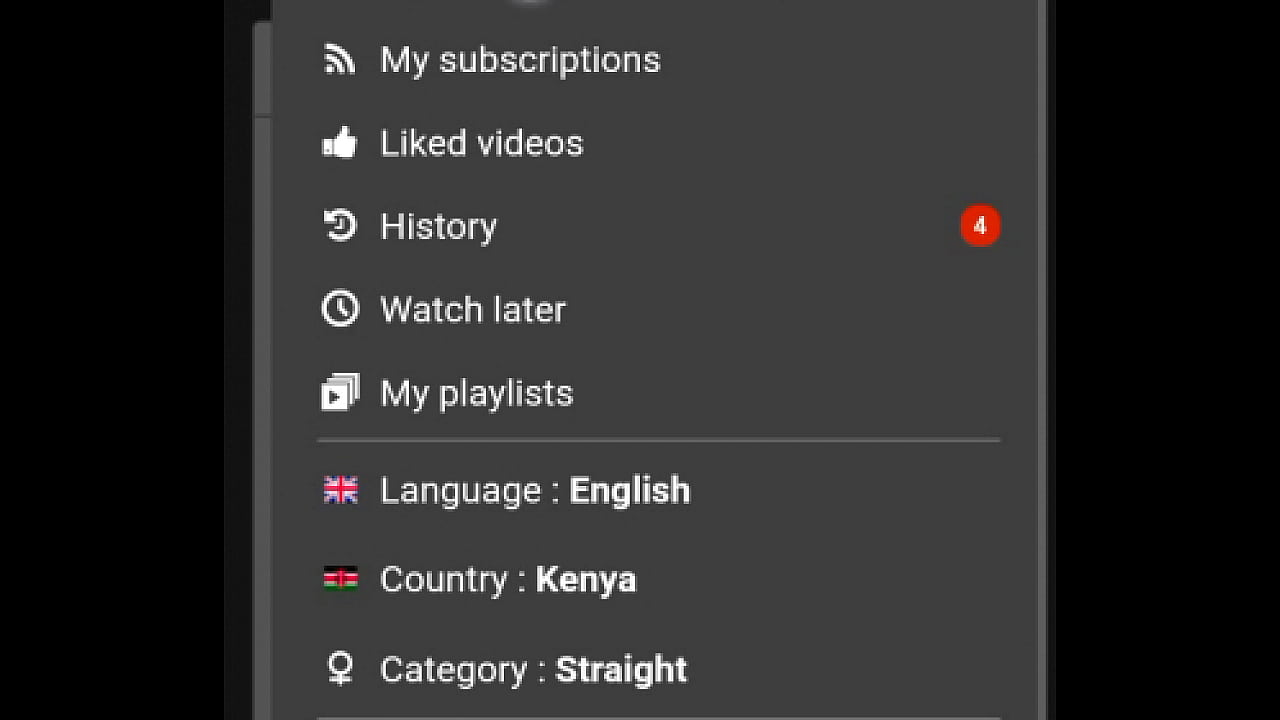Select the clock icon beside Watch later
The height and width of the screenshot is (720, 1280).
coord(340,309)
